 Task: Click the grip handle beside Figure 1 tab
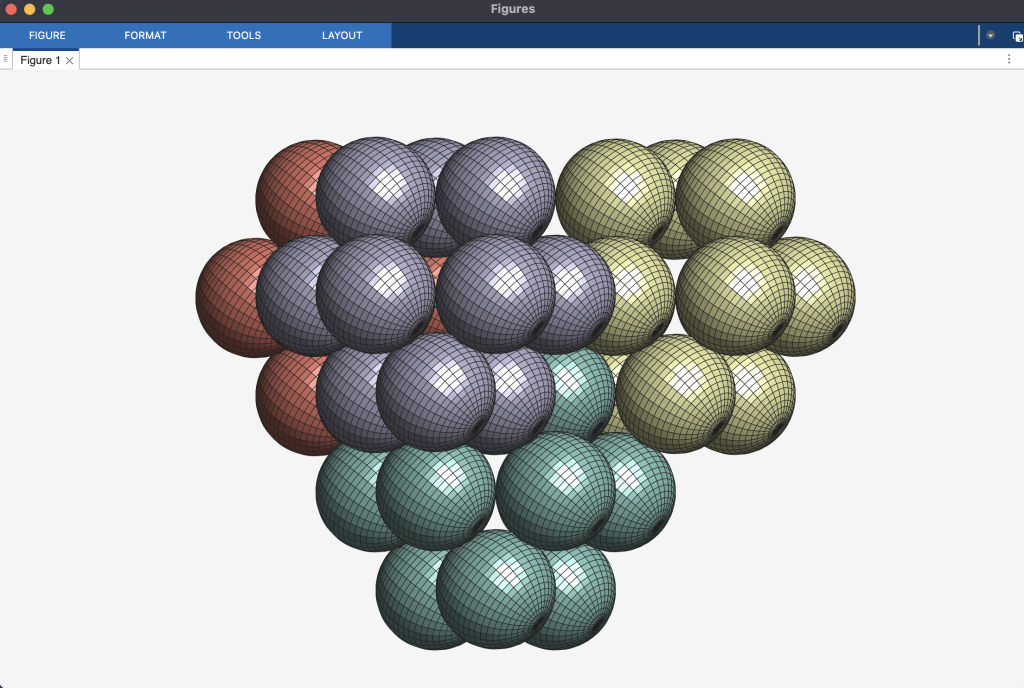pyautogui.click(x=6, y=59)
